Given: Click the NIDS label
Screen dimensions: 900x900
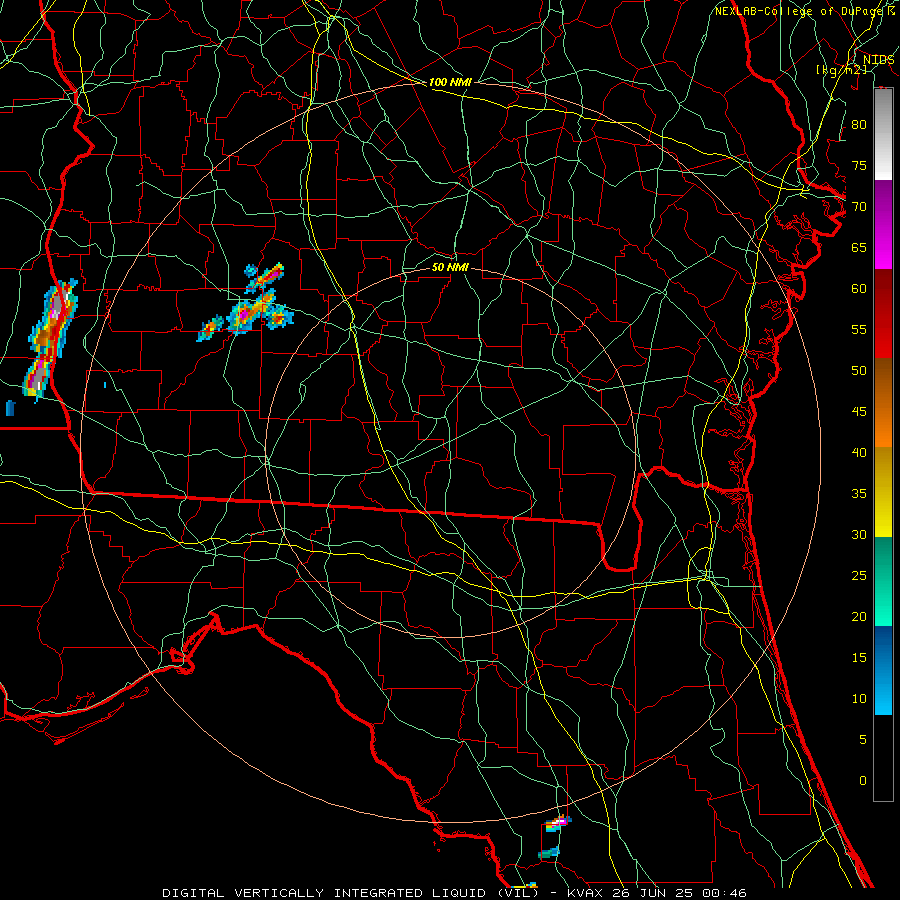Looking at the screenshot, I should 878,59.
